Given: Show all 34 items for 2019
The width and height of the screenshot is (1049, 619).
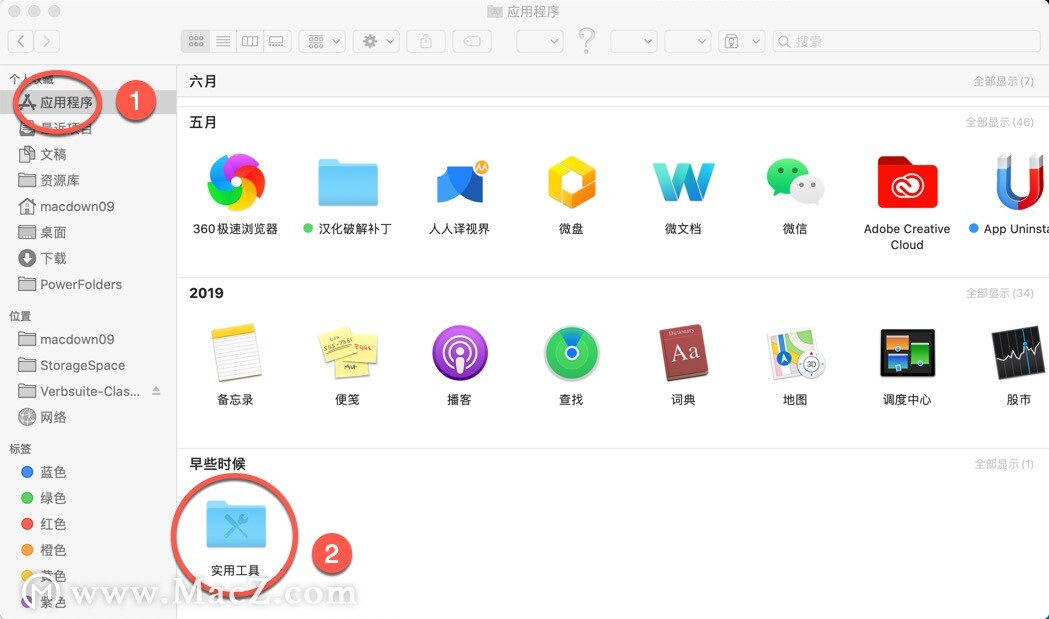Looking at the screenshot, I should click(x=999, y=293).
